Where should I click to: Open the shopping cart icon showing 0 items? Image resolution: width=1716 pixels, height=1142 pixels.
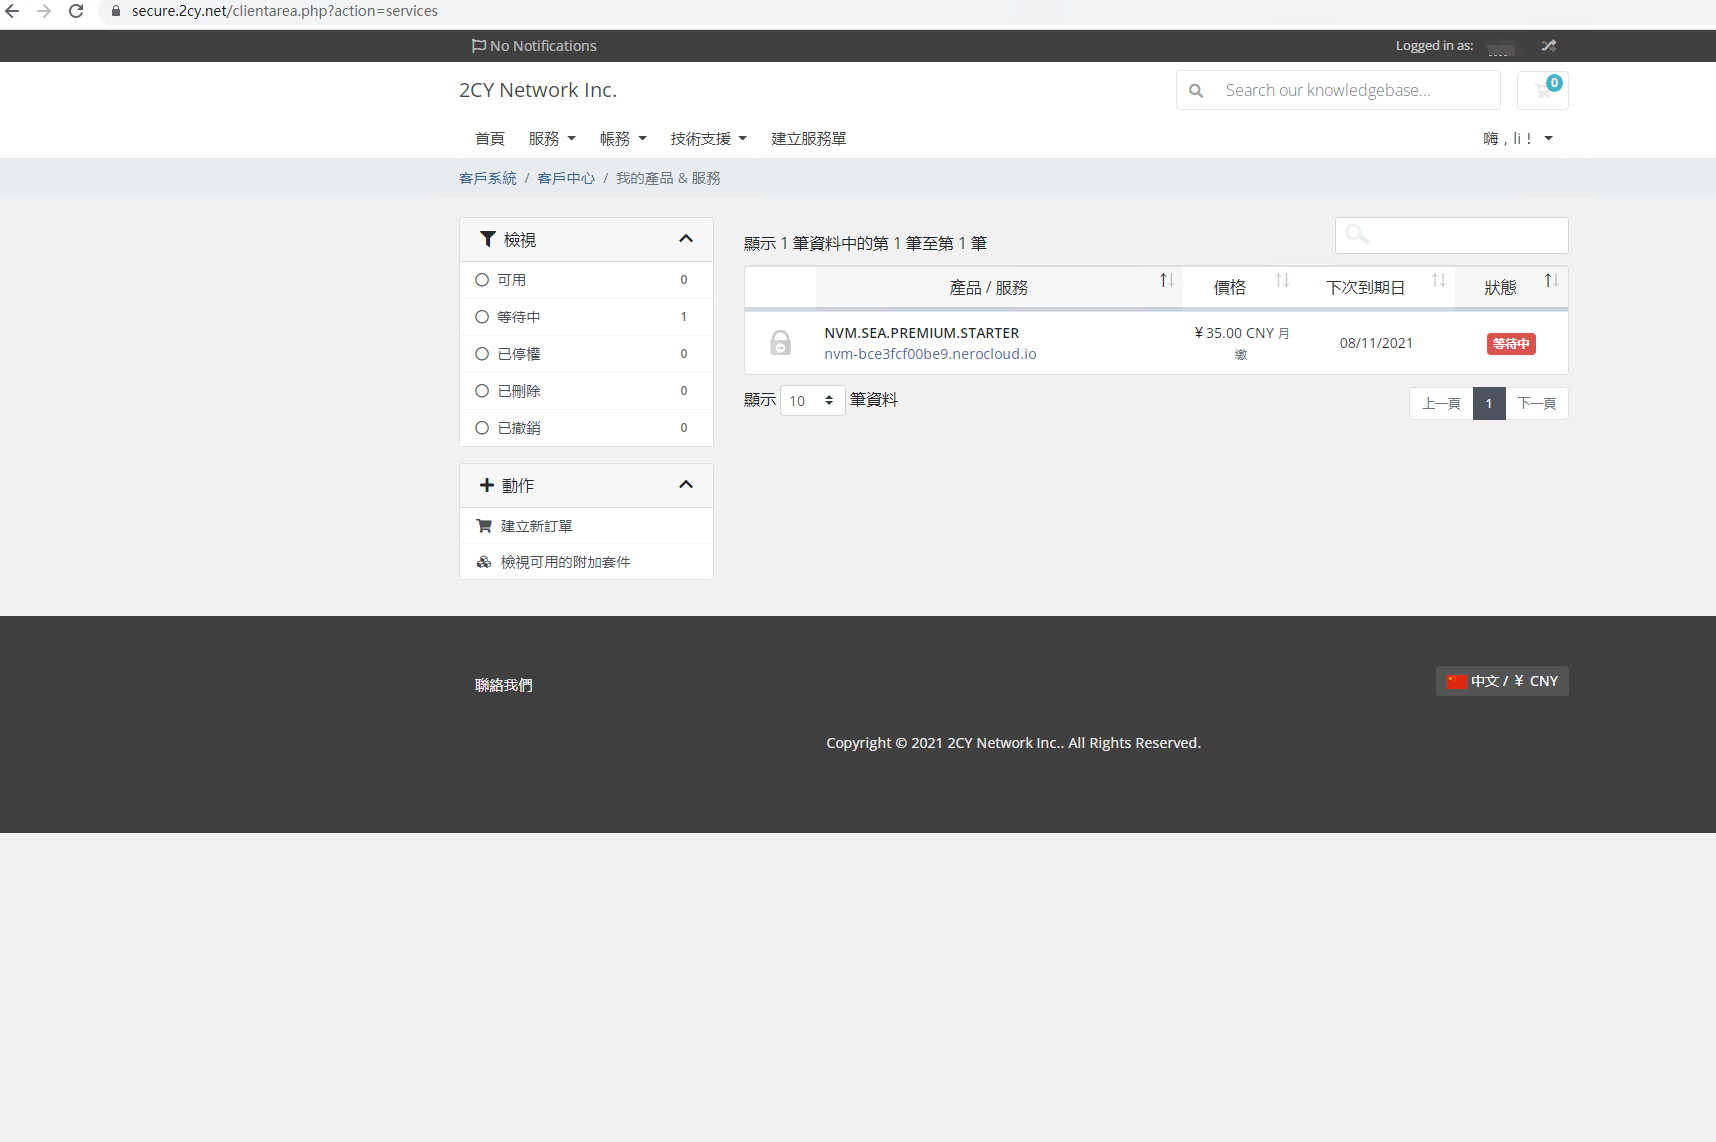coord(1541,90)
